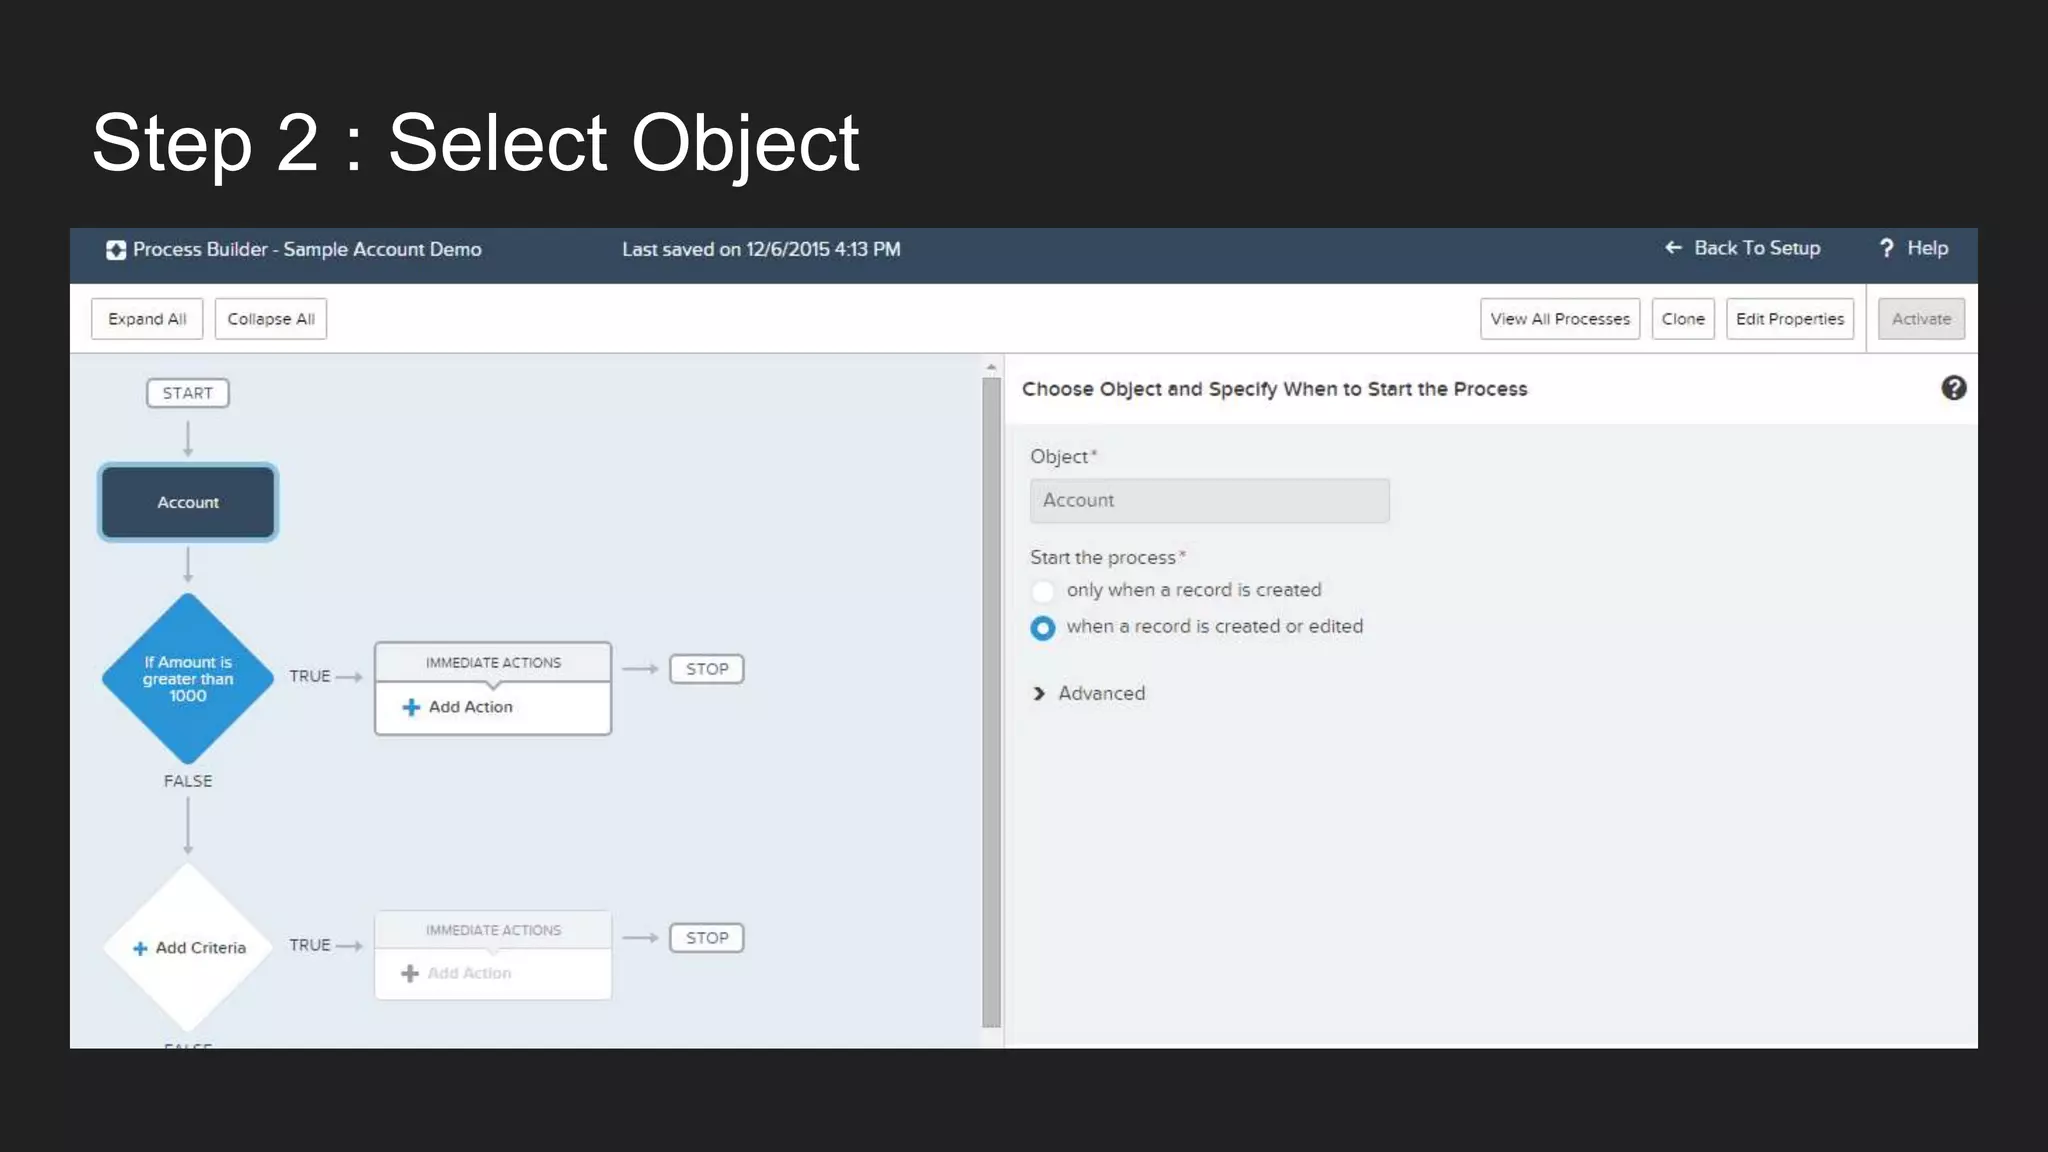The width and height of the screenshot is (2048, 1152).
Task: Click the Back To Setup arrow icon
Action: (1673, 248)
